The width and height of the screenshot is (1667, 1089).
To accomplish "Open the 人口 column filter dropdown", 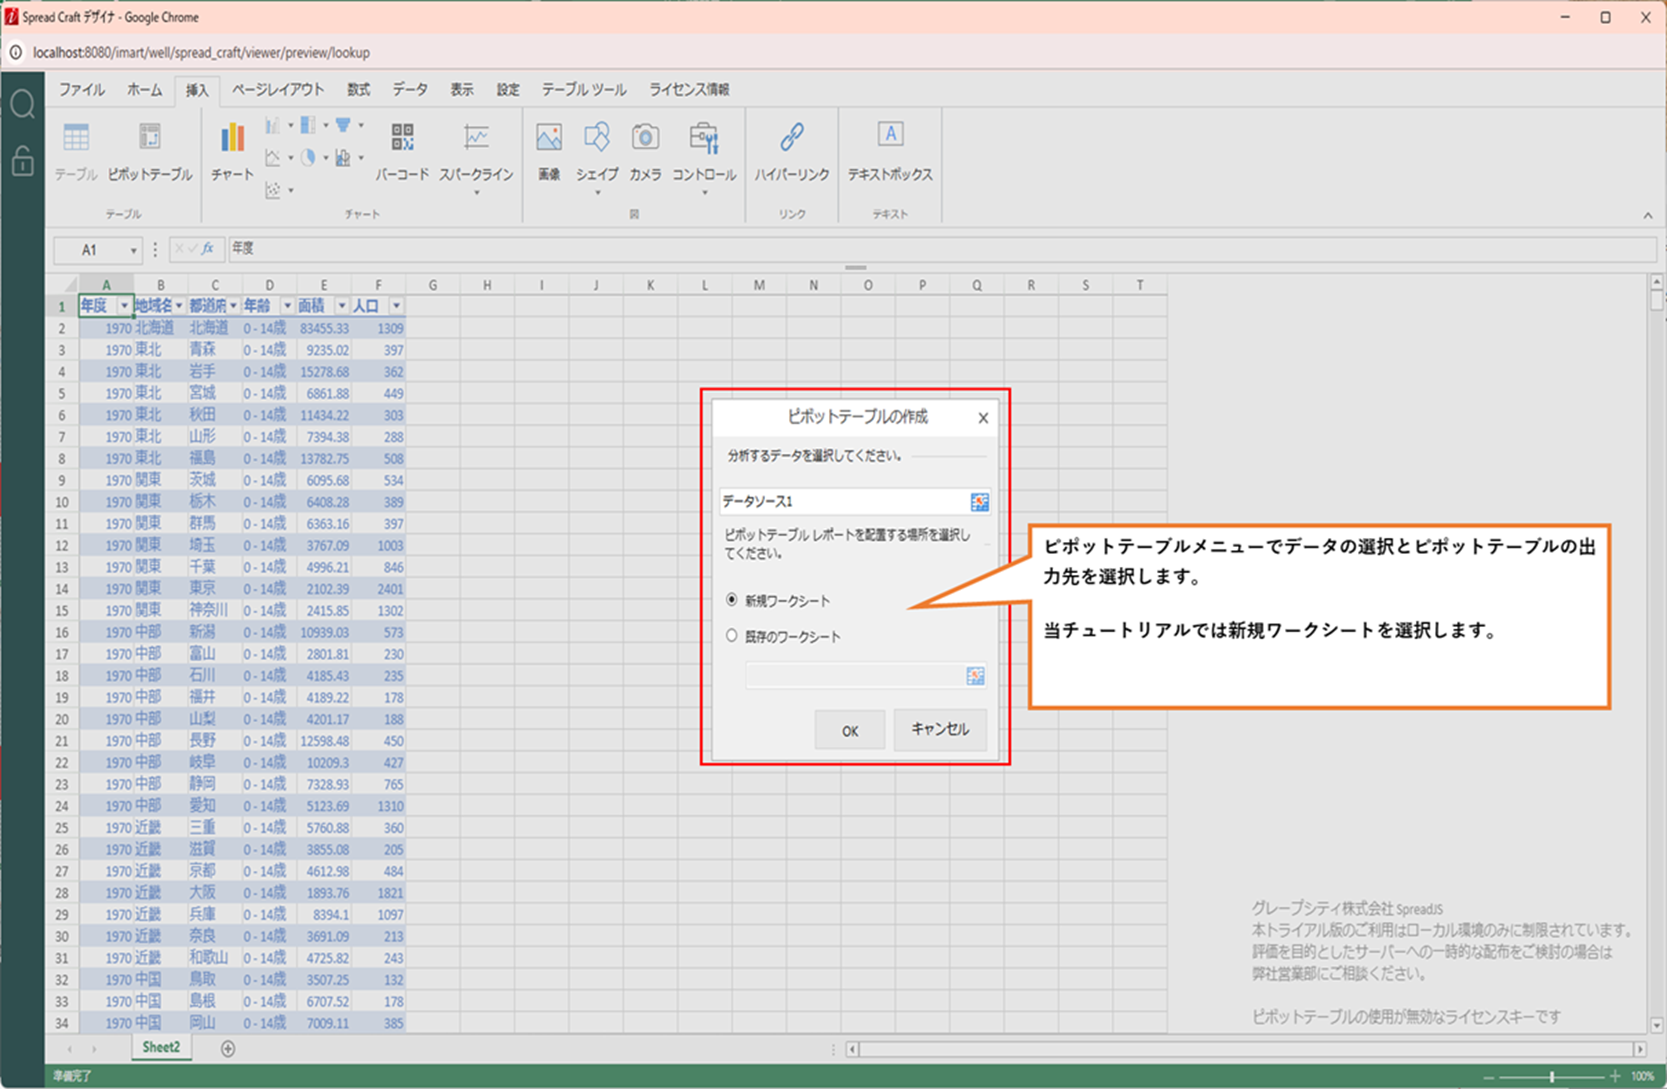I will point(396,306).
